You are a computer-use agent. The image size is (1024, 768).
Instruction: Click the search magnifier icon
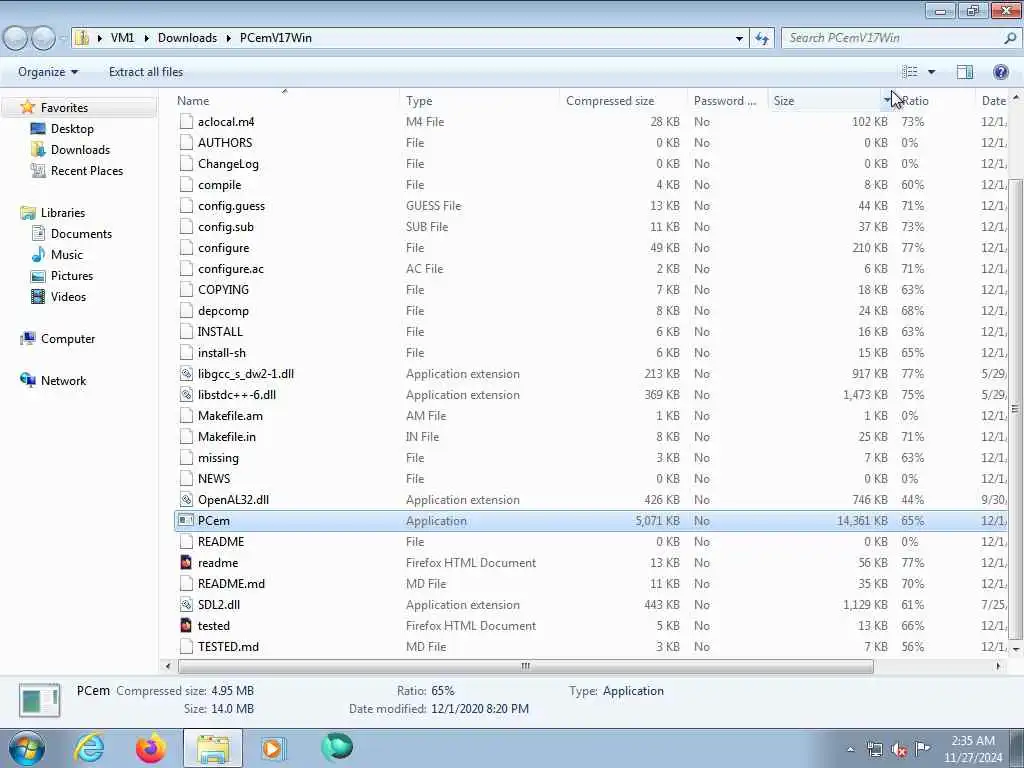click(x=1010, y=38)
